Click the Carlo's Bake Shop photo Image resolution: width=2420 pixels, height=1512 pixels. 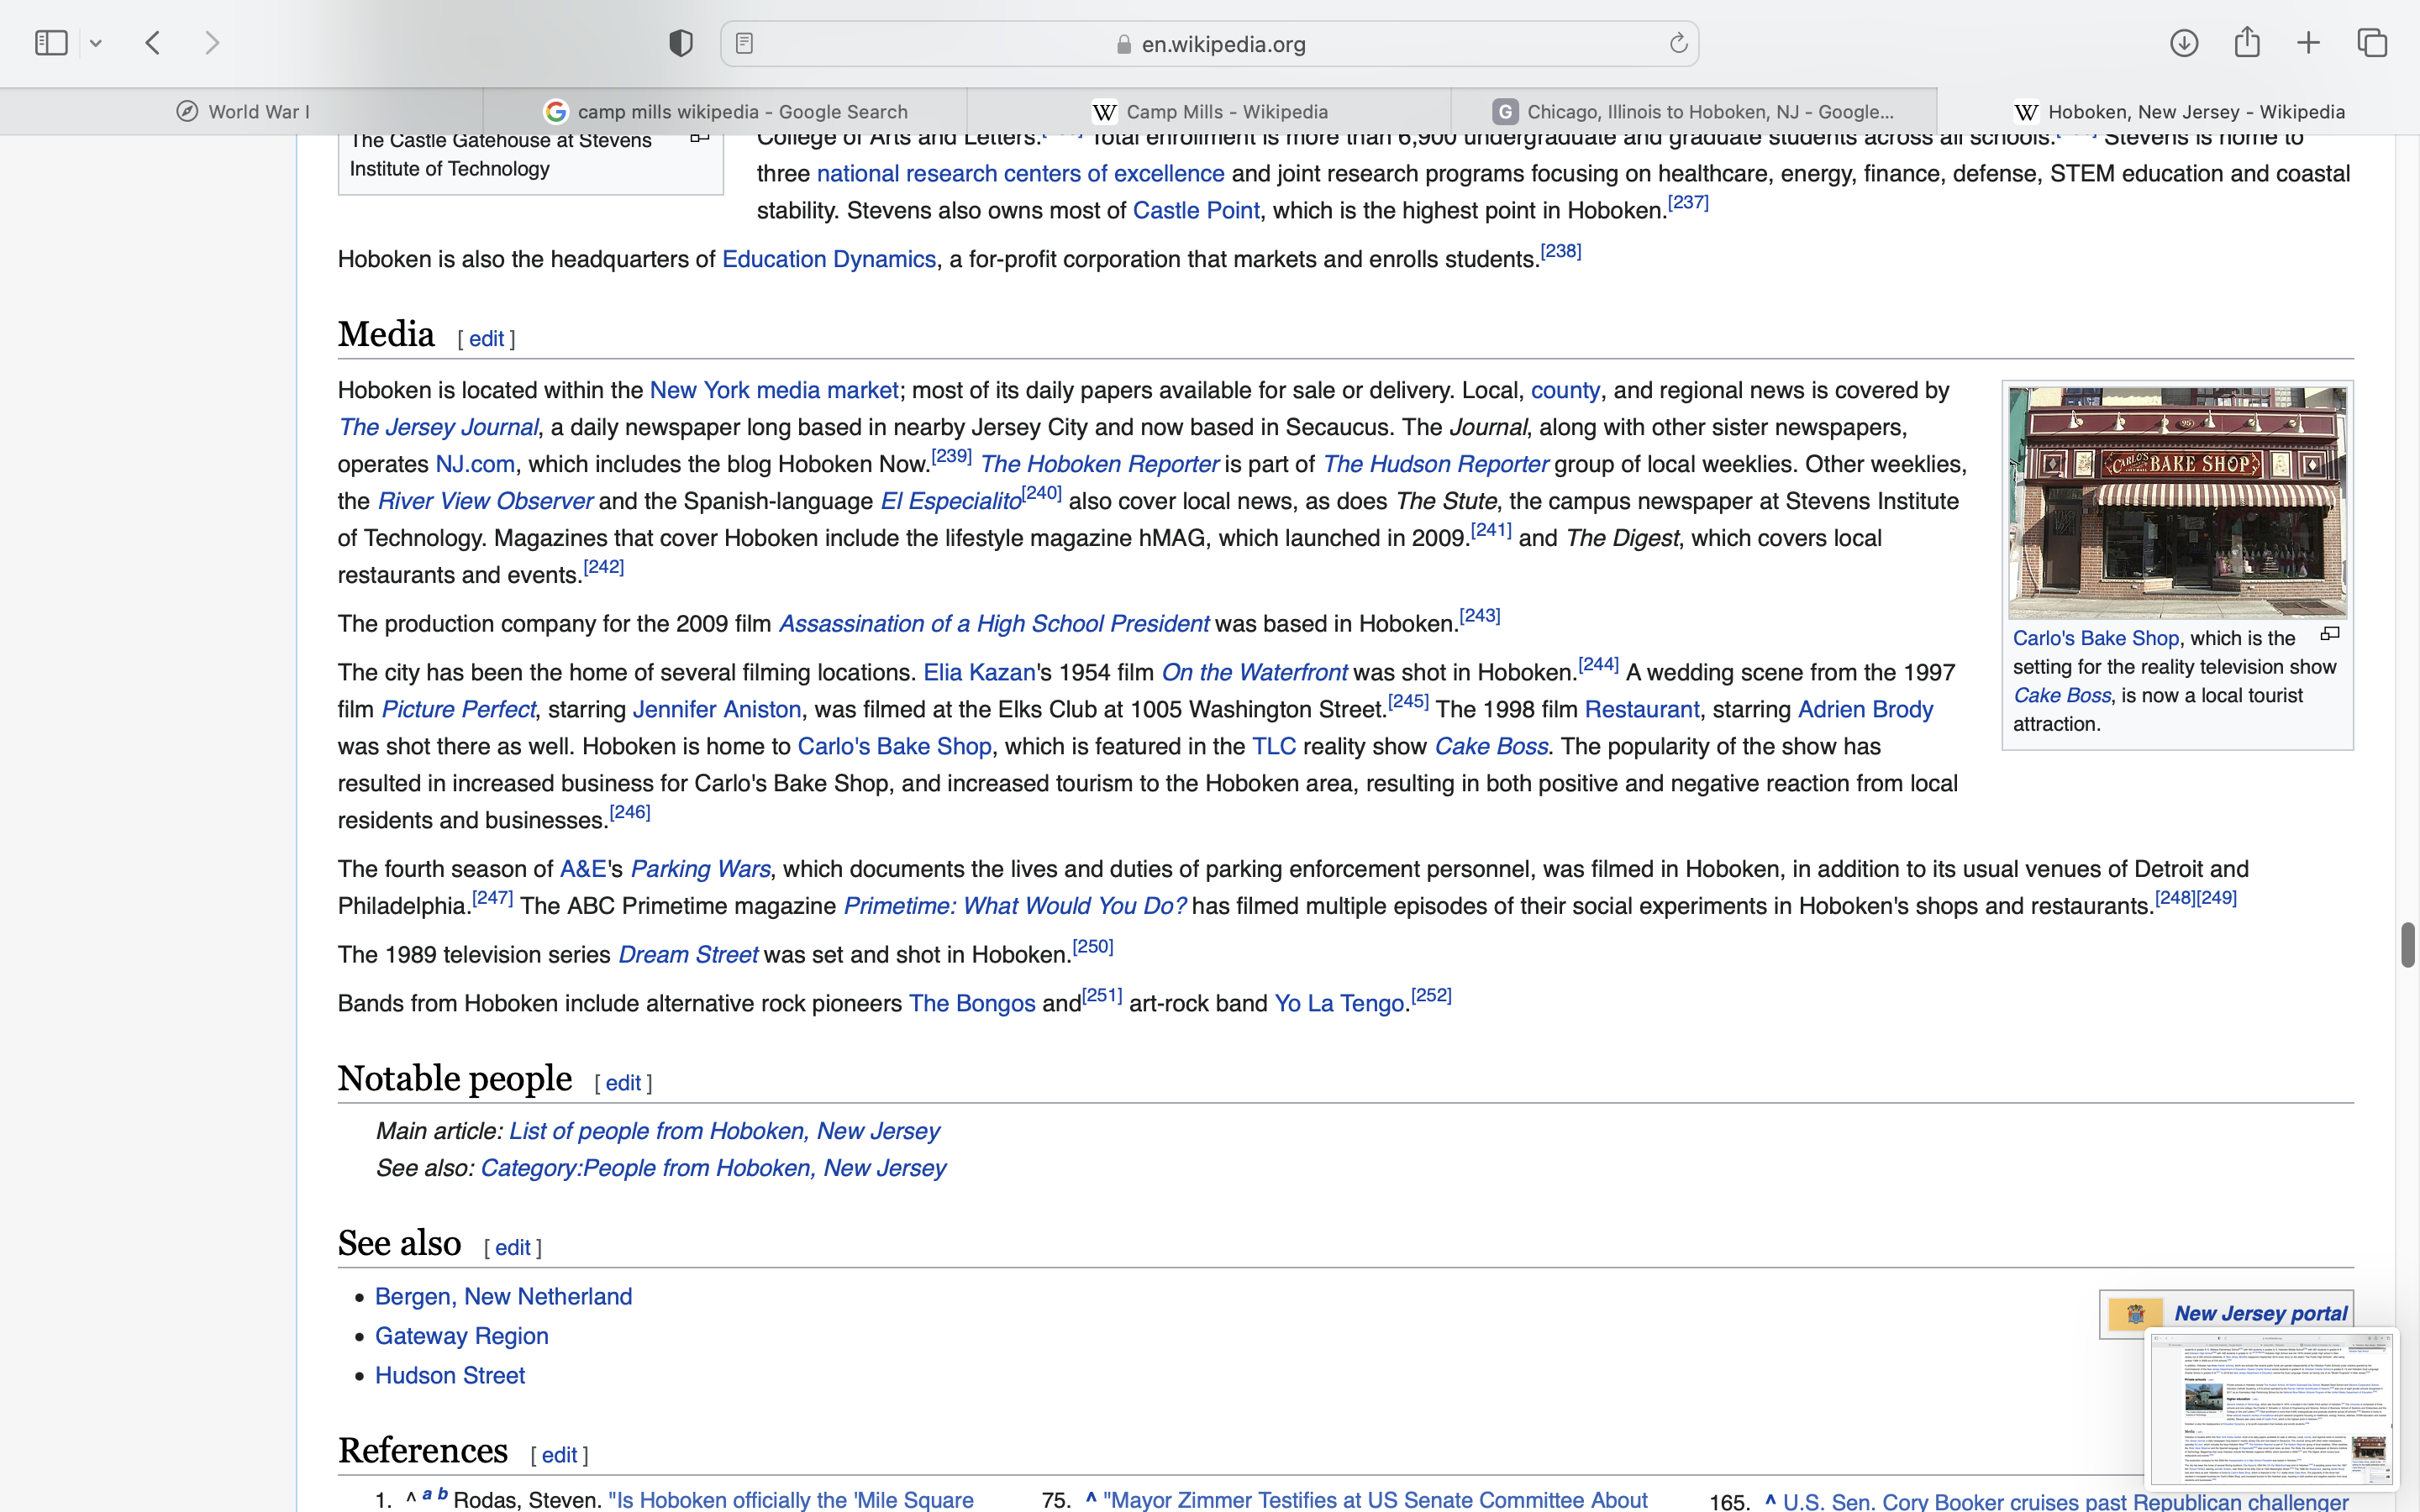[2177, 502]
